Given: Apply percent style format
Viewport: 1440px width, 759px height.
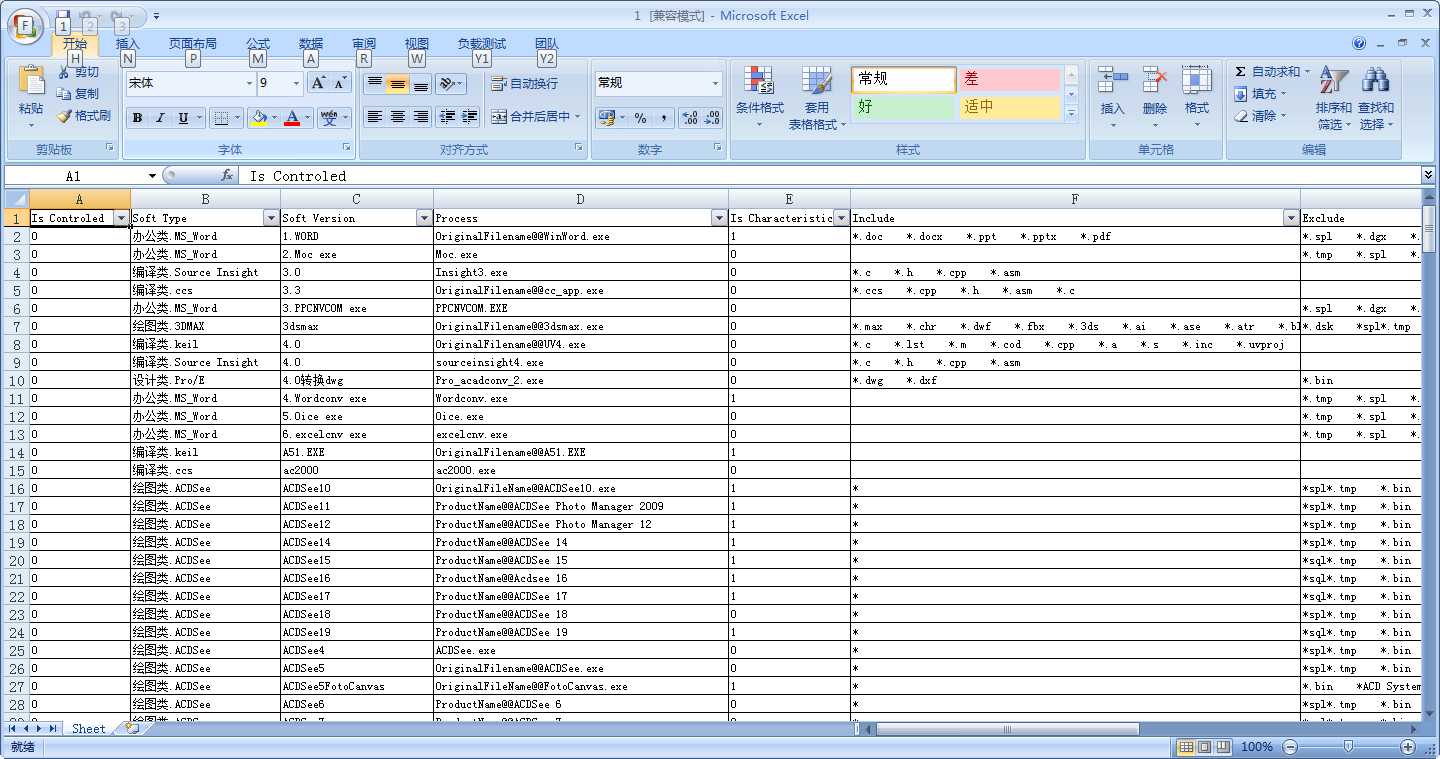Looking at the screenshot, I should pos(640,118).
